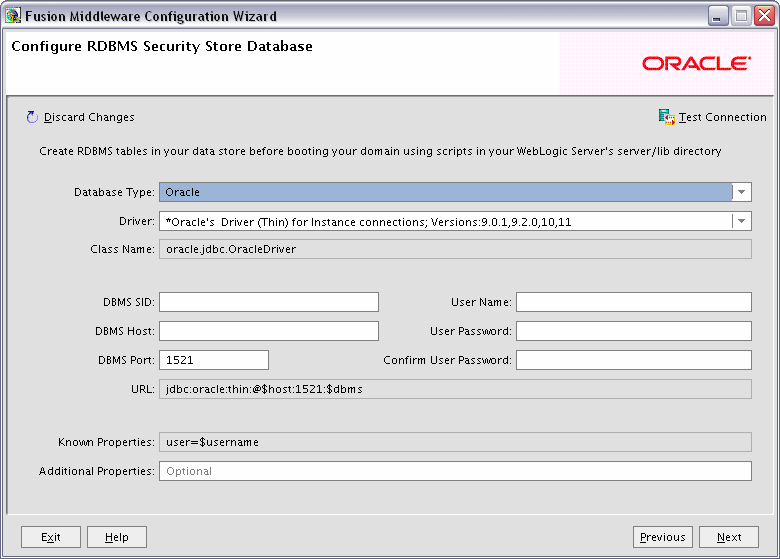Proceed with the Next button

click(x=729, y=537)
